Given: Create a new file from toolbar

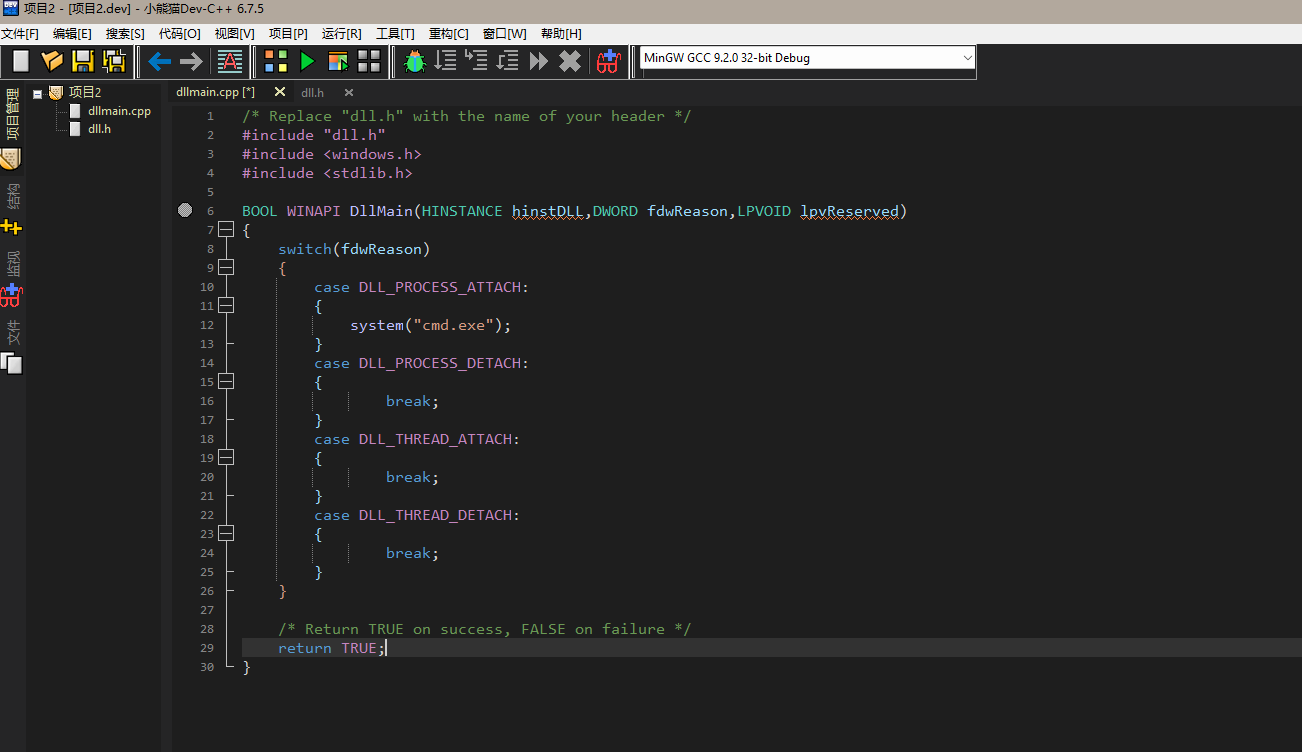Looking at the screenshot, I should [x=21, y=62].
